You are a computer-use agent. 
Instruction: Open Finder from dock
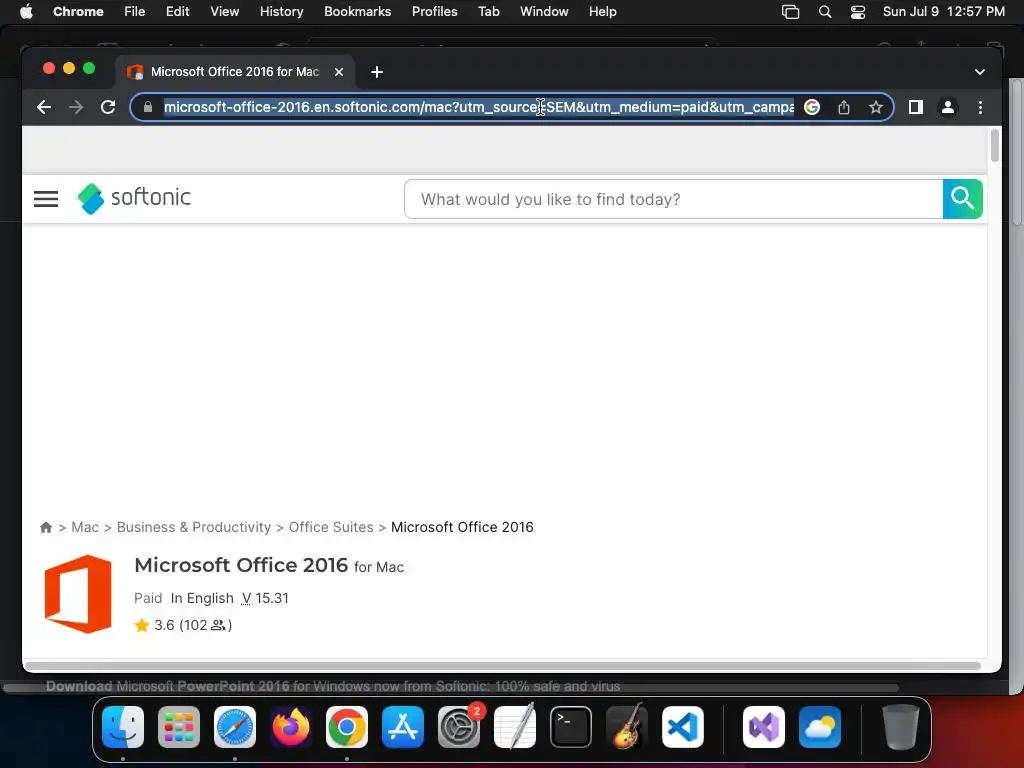pyautogui.click(x=123, y=727)
